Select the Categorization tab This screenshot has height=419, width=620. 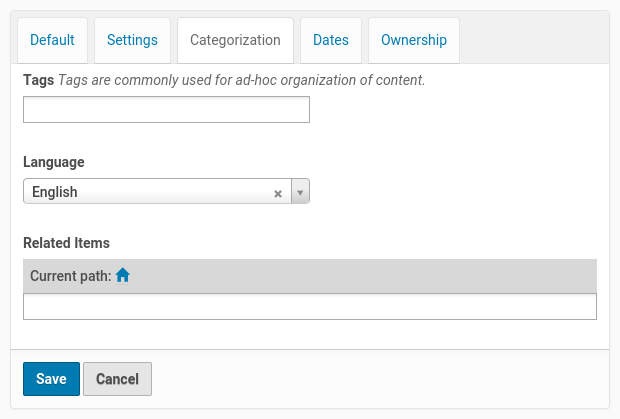235,41
